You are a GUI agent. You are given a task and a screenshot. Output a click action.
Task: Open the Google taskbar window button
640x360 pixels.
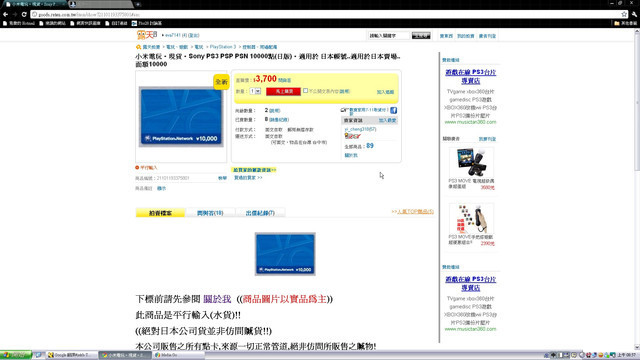coord(72,355)
